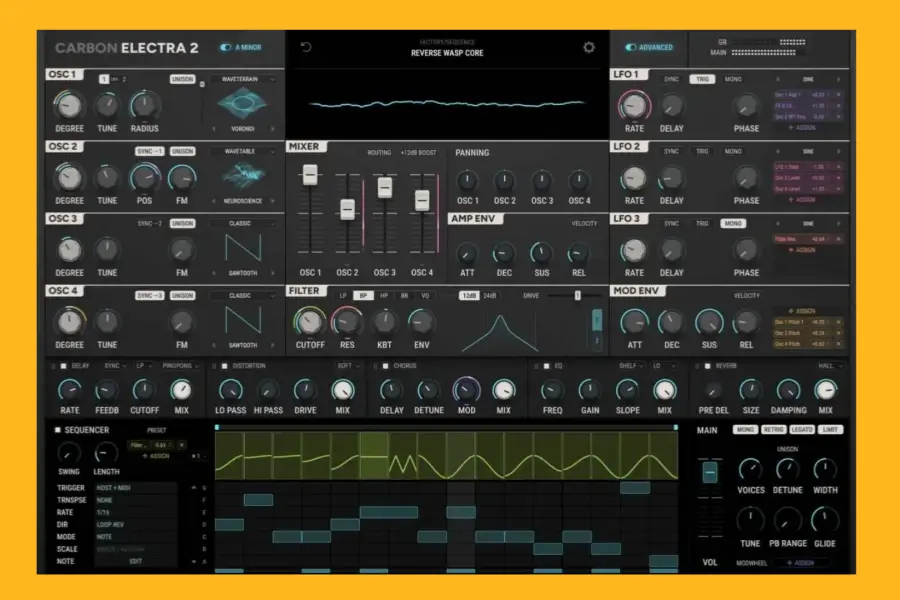Click the OSC 1 Degree knob
This screenshot has width=900, height=600.
click(68, 105)
